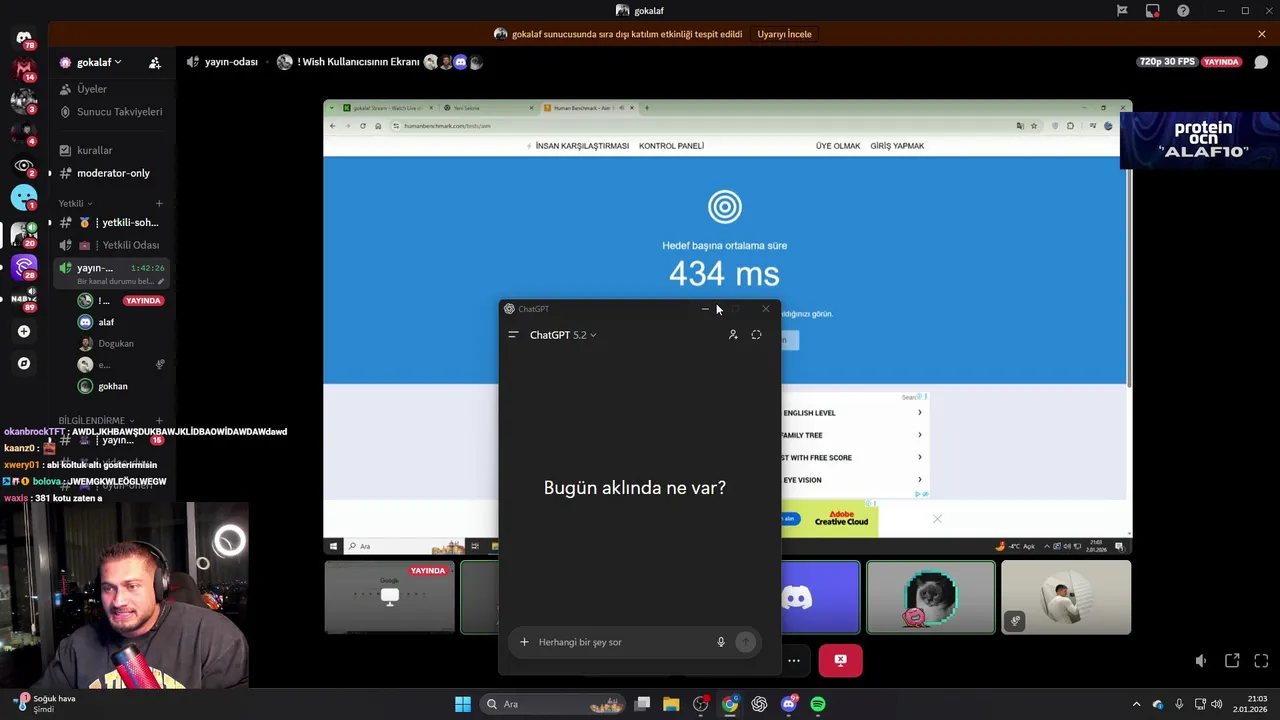The height and width of the screenshot is (720, 1280).
Task: Stop watching stream red button
Action: (x=840, y=660)
